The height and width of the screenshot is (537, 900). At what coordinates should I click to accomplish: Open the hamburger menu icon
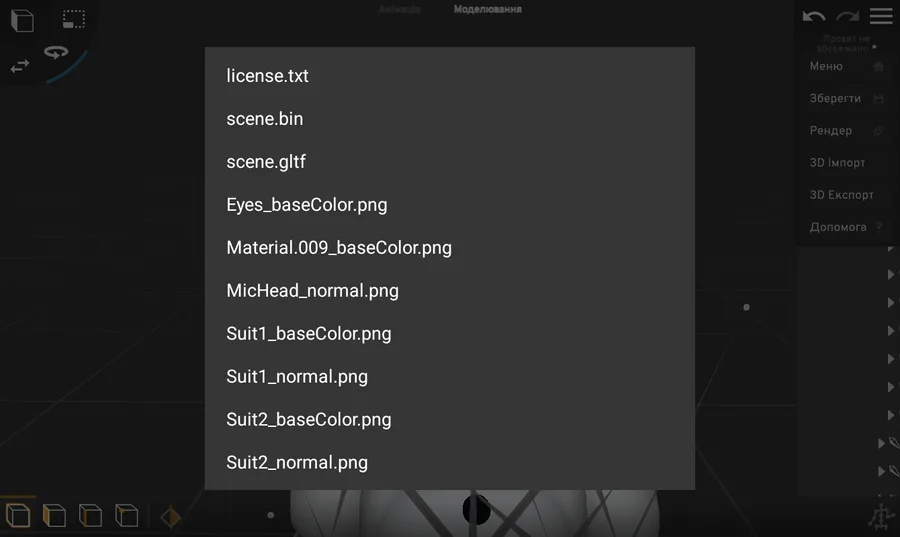881,15
